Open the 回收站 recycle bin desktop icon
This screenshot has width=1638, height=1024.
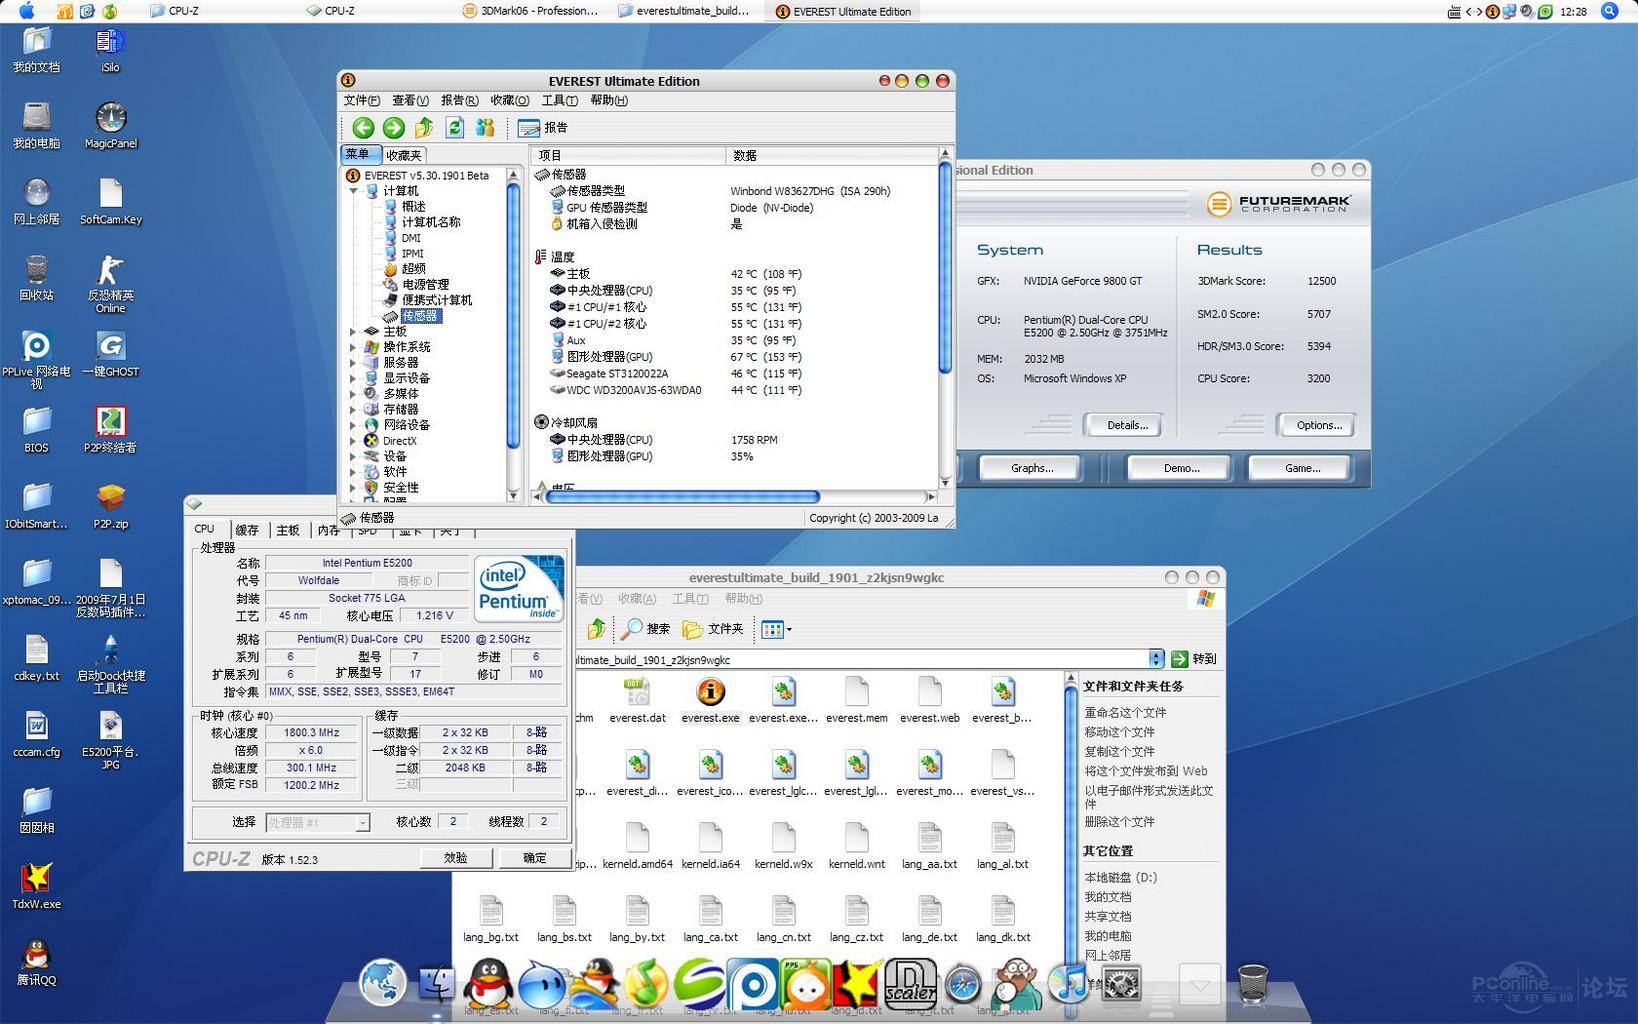(36, 271)
